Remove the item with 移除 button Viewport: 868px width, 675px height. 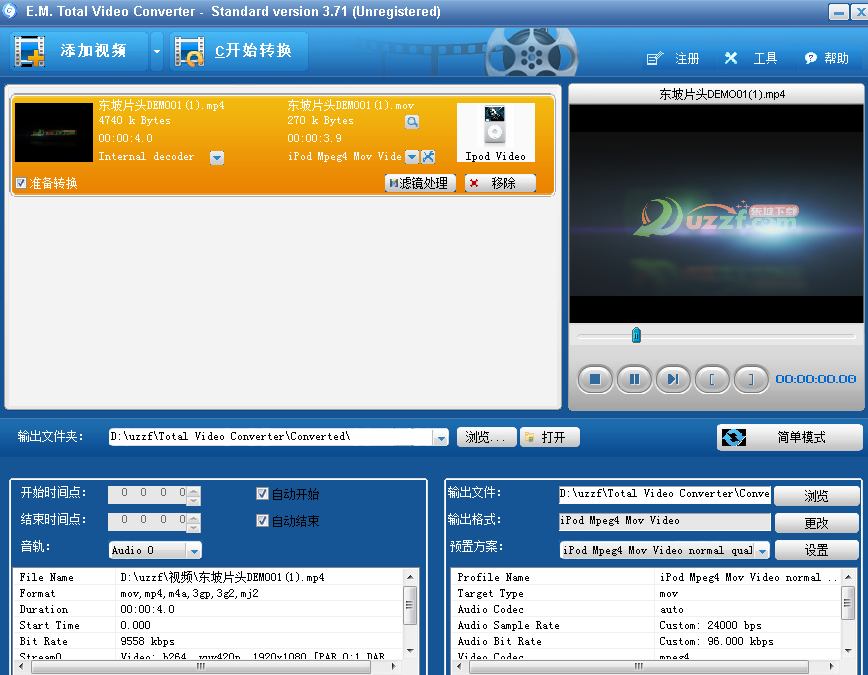[x=500, y=183]
